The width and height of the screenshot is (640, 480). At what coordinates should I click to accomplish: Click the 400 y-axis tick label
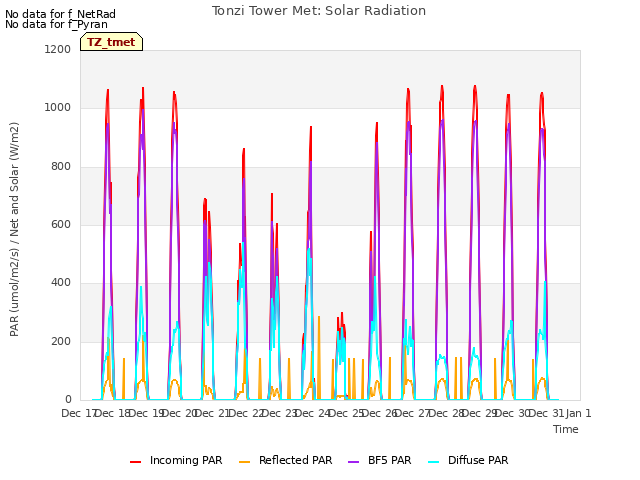[x=61, y=283]
